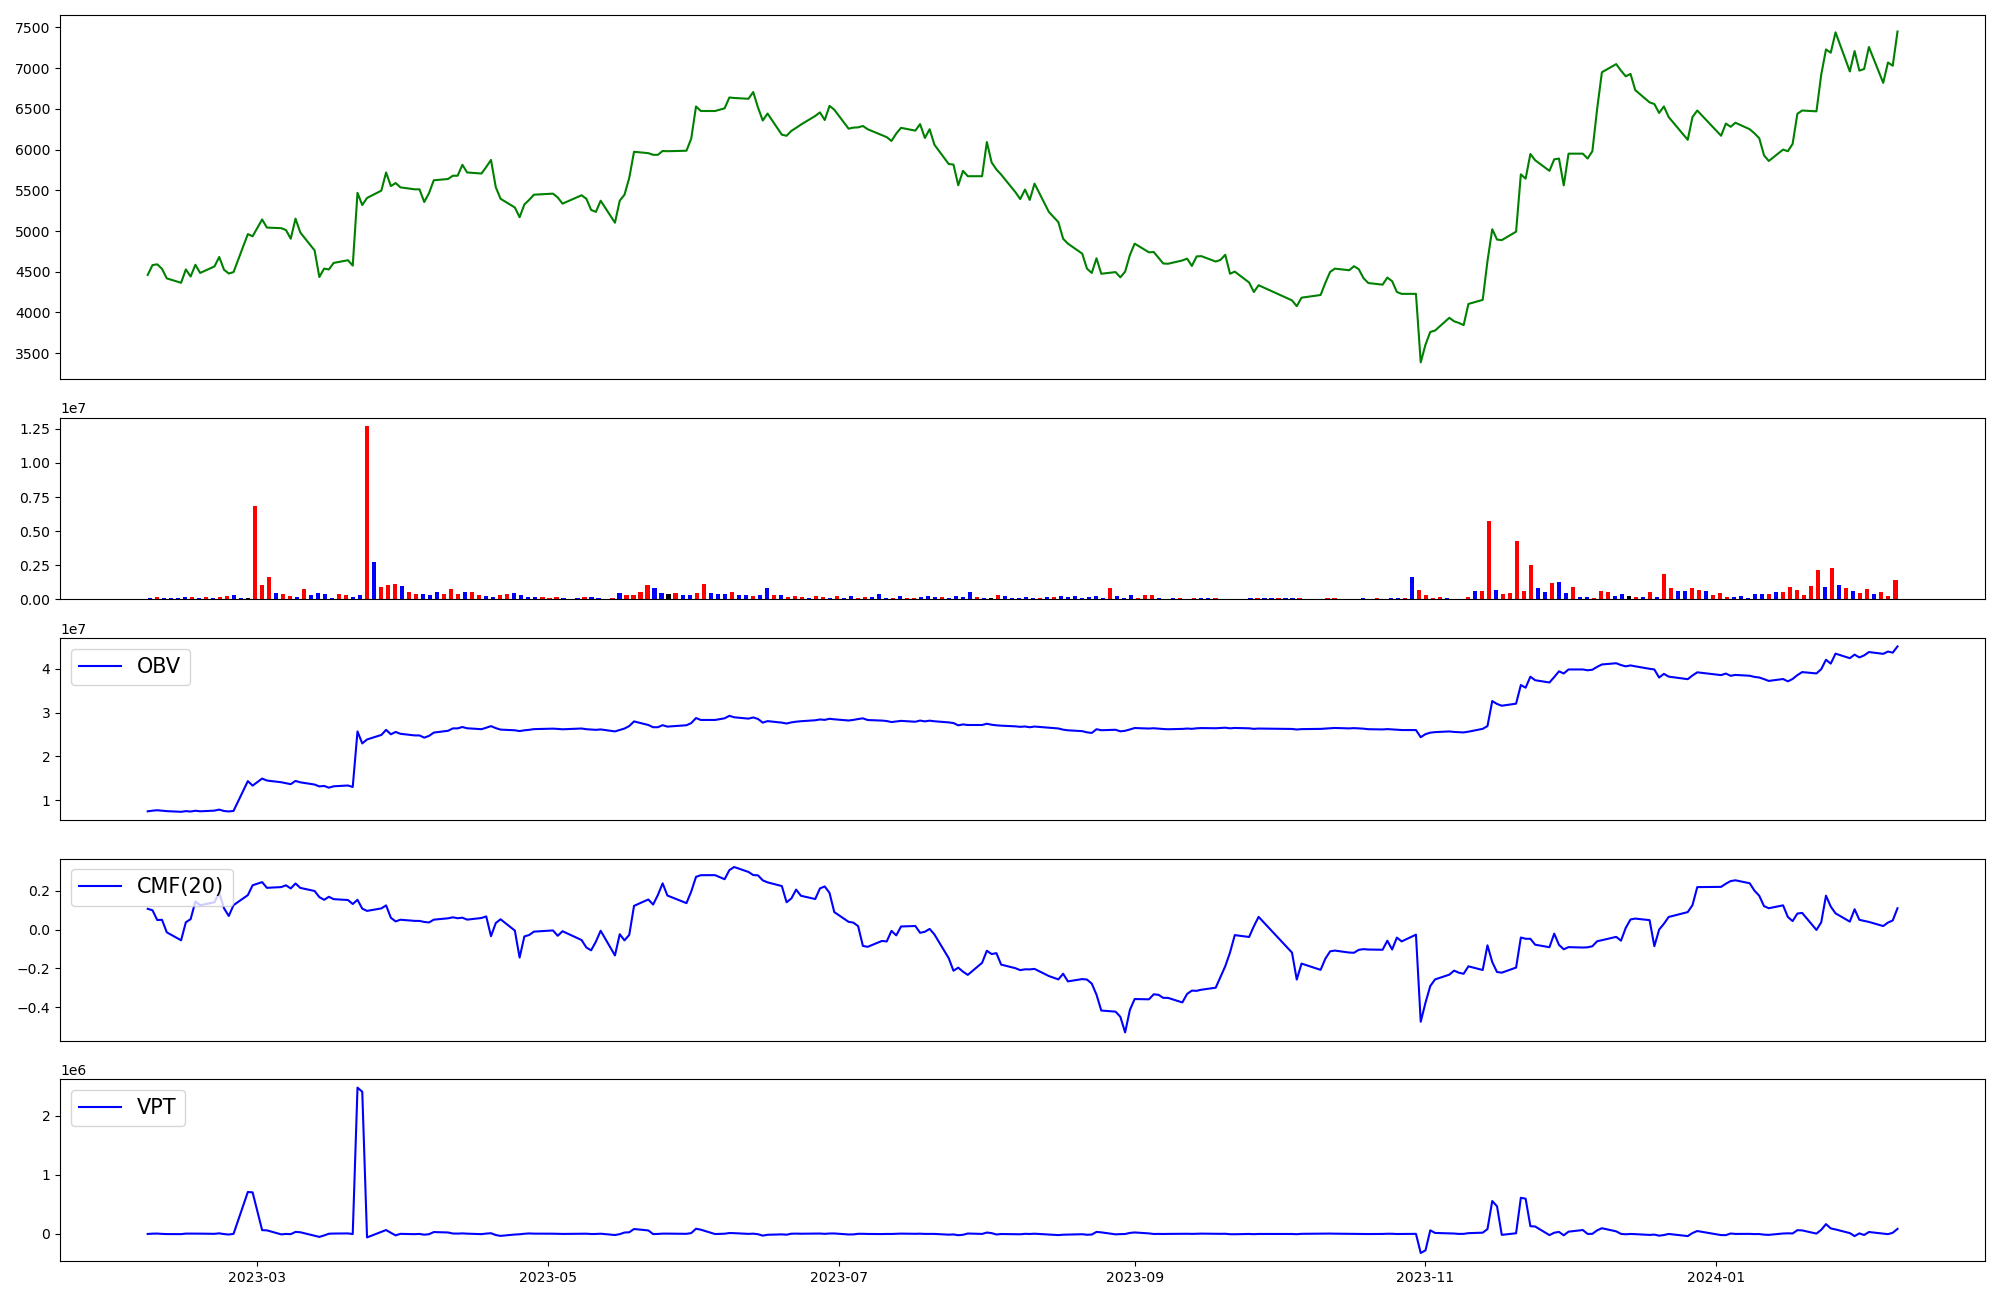
Task: Click the 1.25 volume axis tick
Action: pos(34,429)
